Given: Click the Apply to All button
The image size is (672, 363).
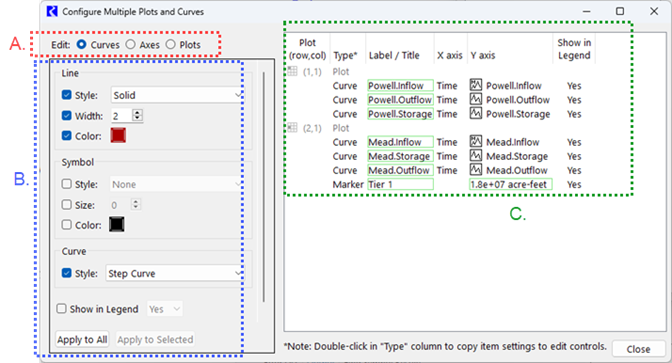Looking at the screenshot, I should coord(82,339).
